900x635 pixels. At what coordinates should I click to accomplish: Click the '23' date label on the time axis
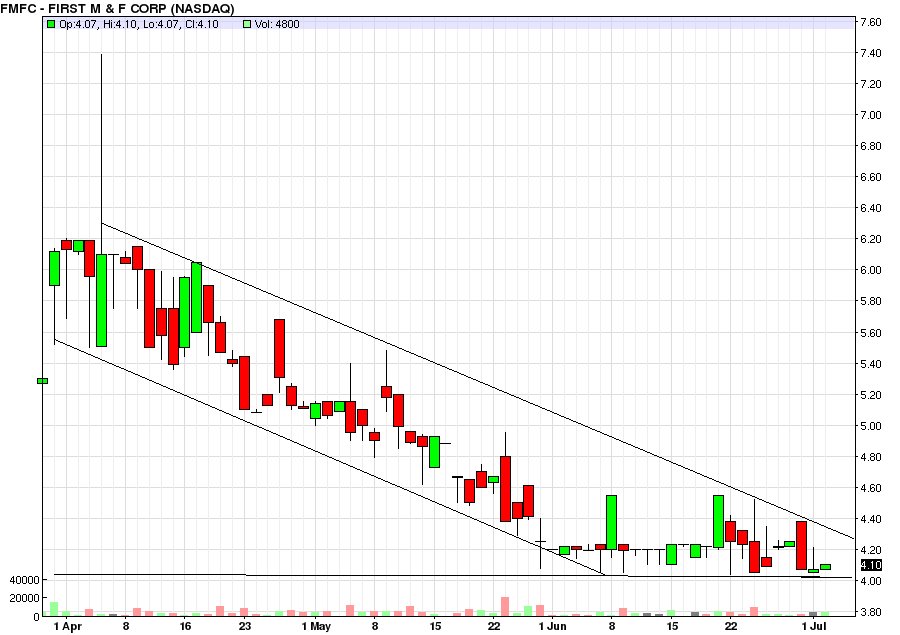pos(245,626)
